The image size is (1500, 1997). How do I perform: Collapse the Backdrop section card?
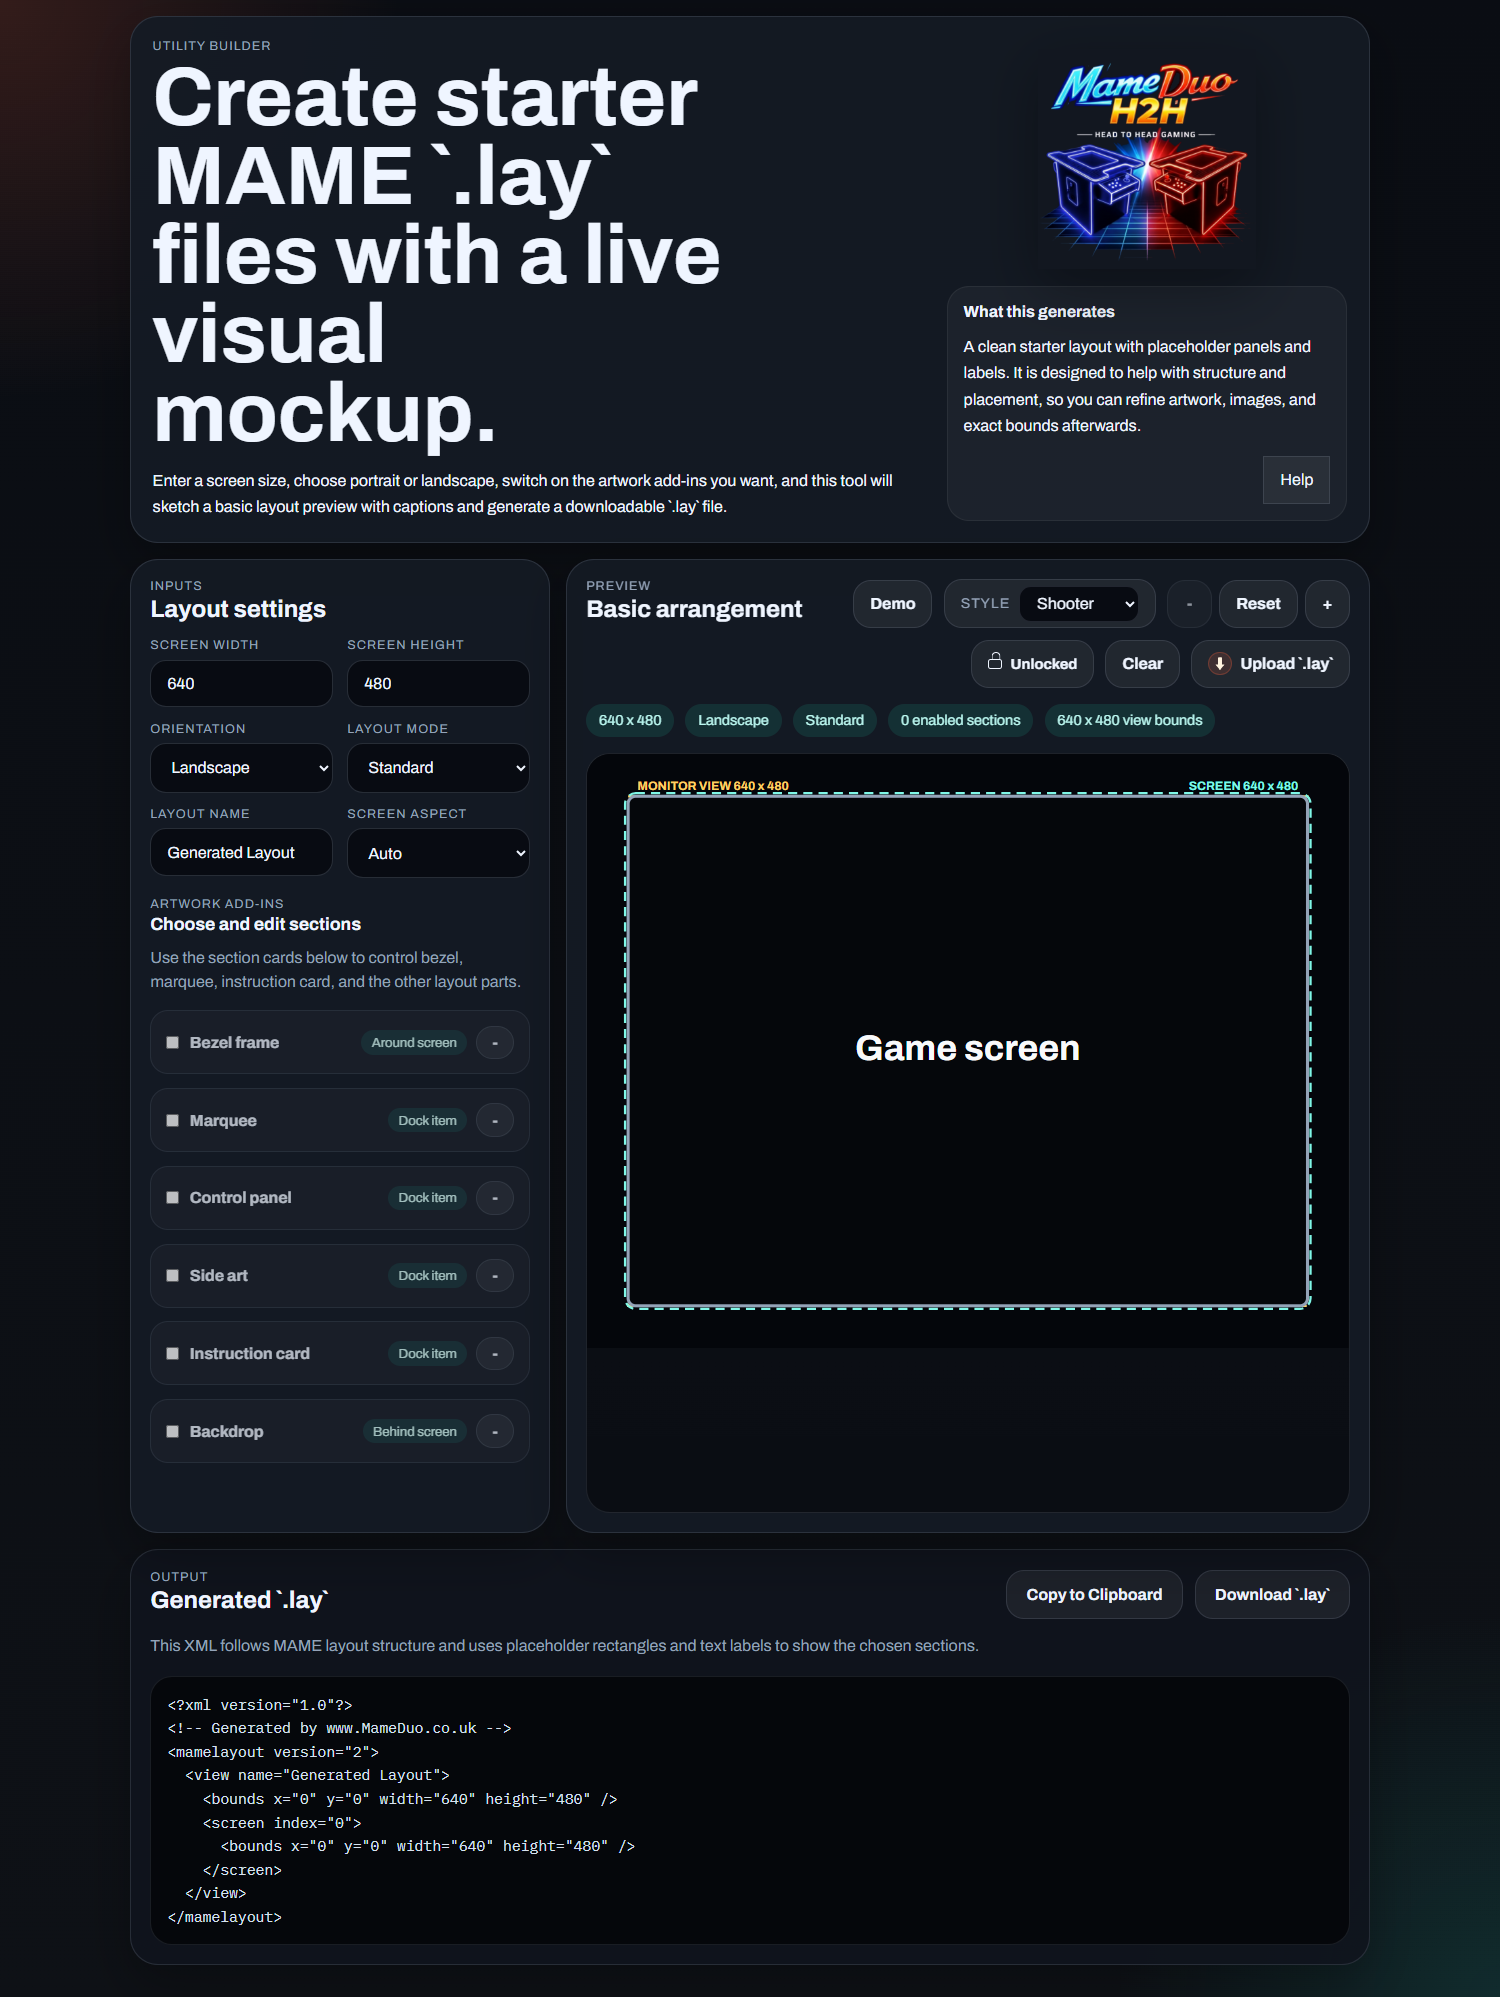click(495, 1431)
